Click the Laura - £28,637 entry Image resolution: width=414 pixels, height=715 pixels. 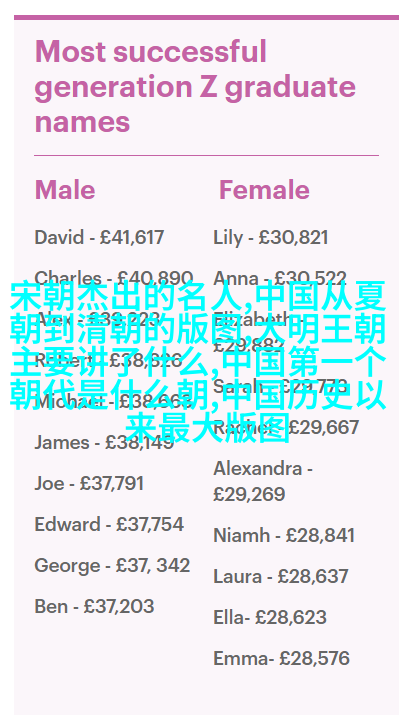tap(281, 576)
